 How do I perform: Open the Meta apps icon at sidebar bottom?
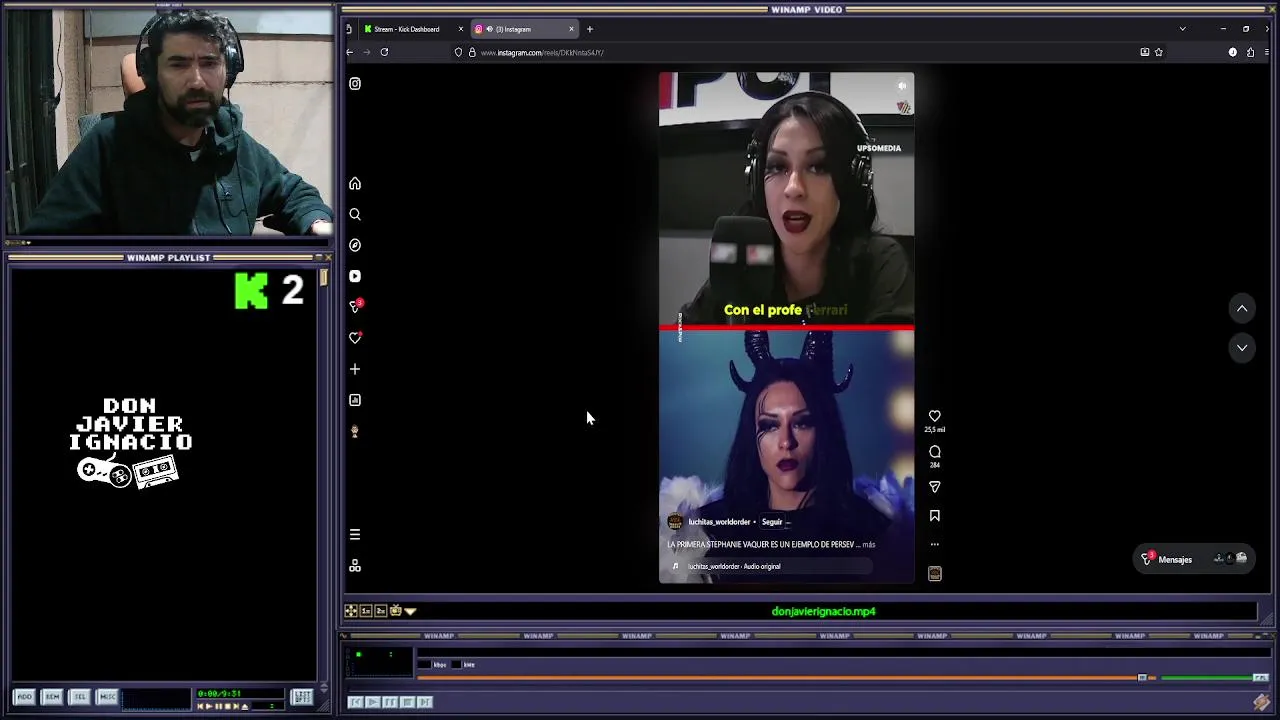click(x=355, y=566)
